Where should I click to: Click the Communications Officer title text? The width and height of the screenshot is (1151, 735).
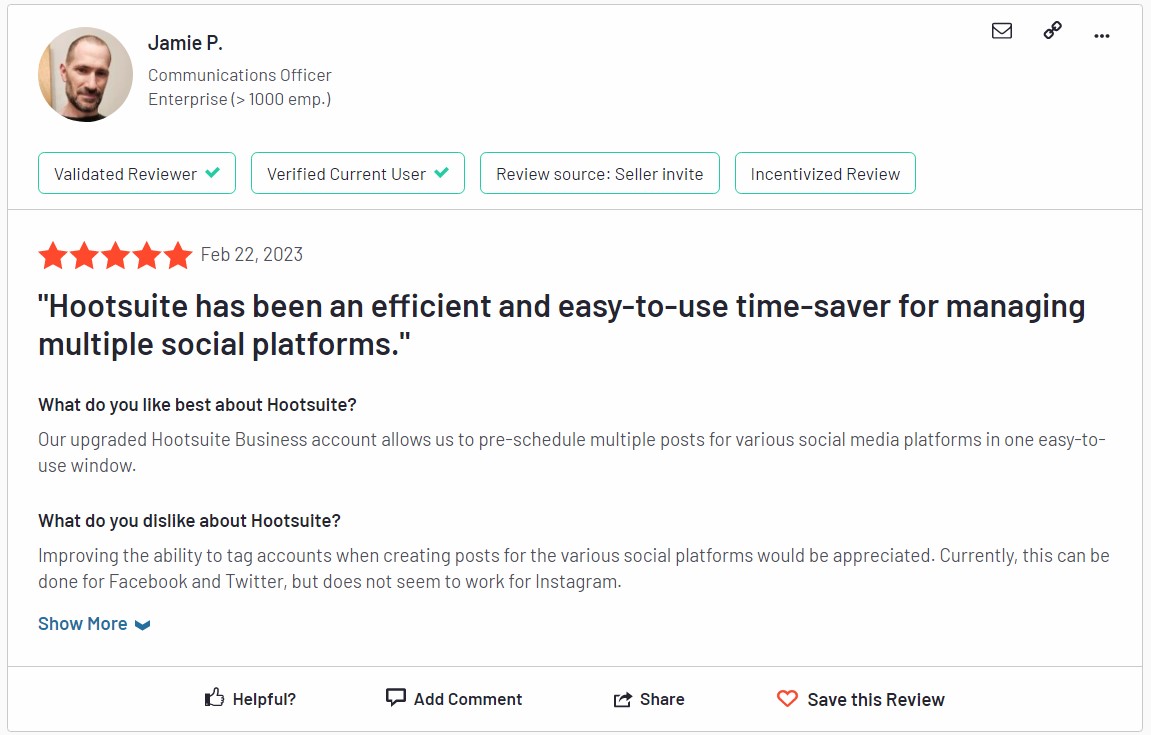pos(239,75)
